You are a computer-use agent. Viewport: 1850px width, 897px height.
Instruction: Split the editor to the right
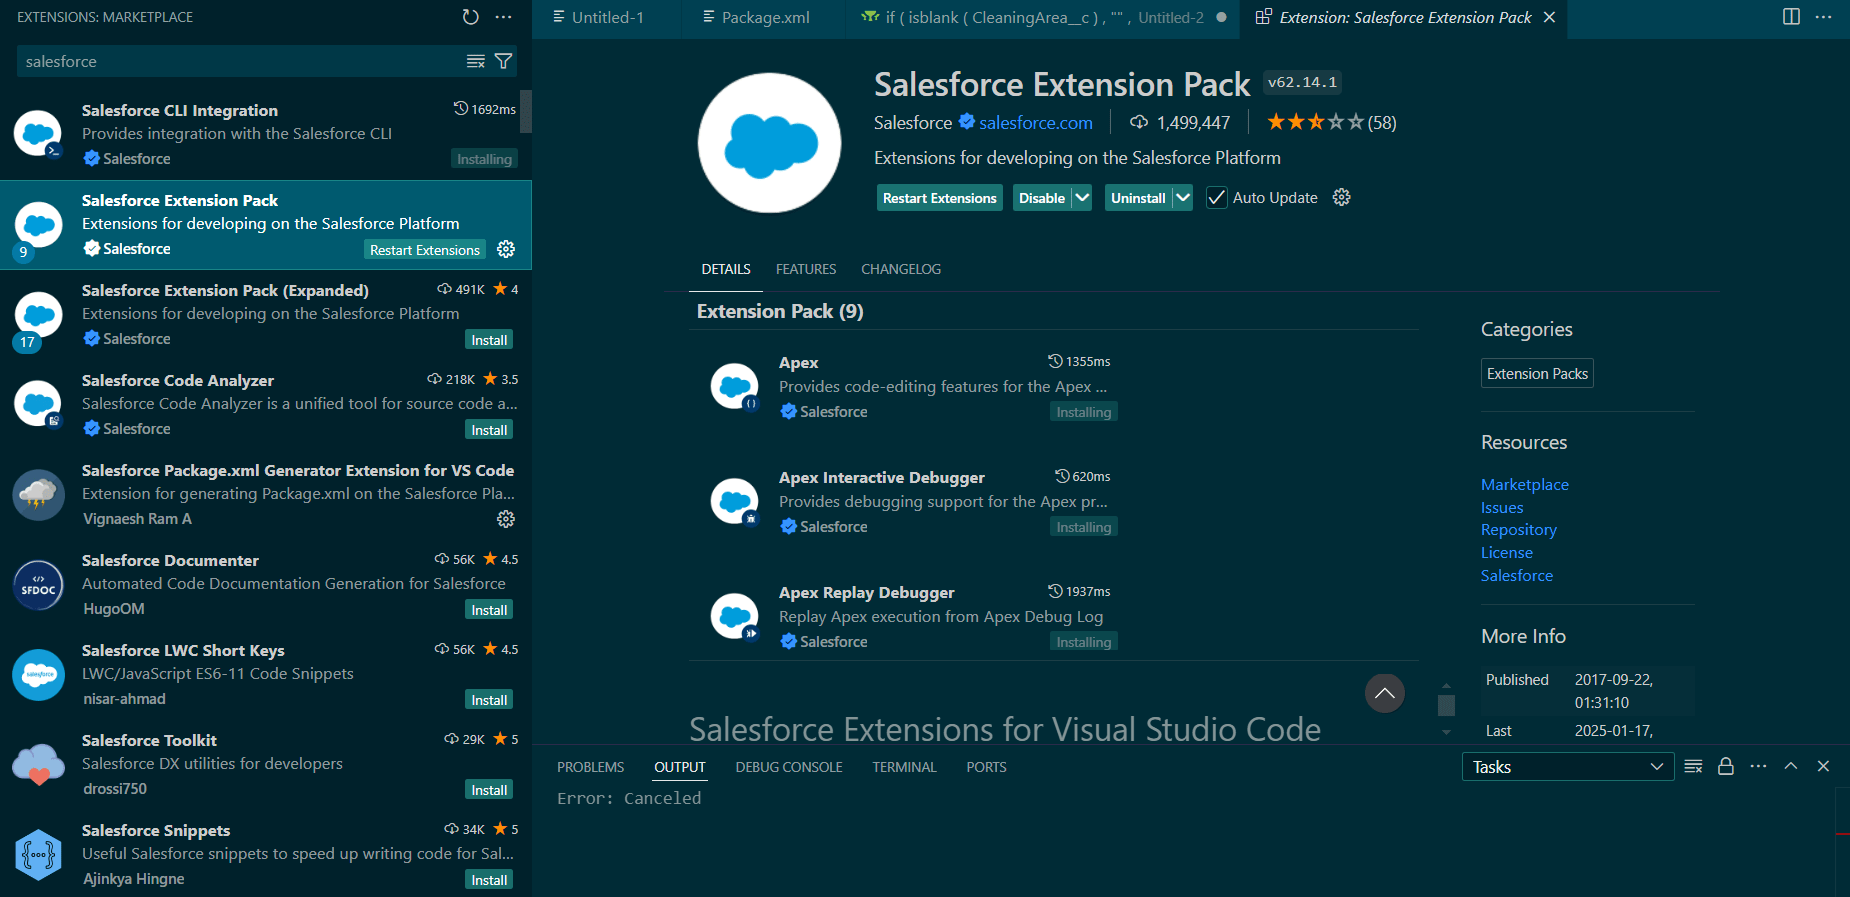pos(1791,17)
